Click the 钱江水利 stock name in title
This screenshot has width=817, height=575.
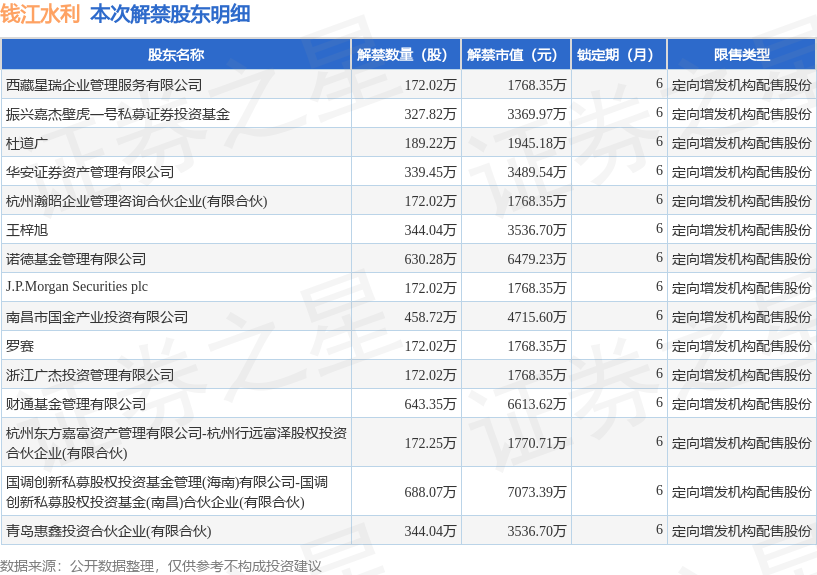[40, 14]
